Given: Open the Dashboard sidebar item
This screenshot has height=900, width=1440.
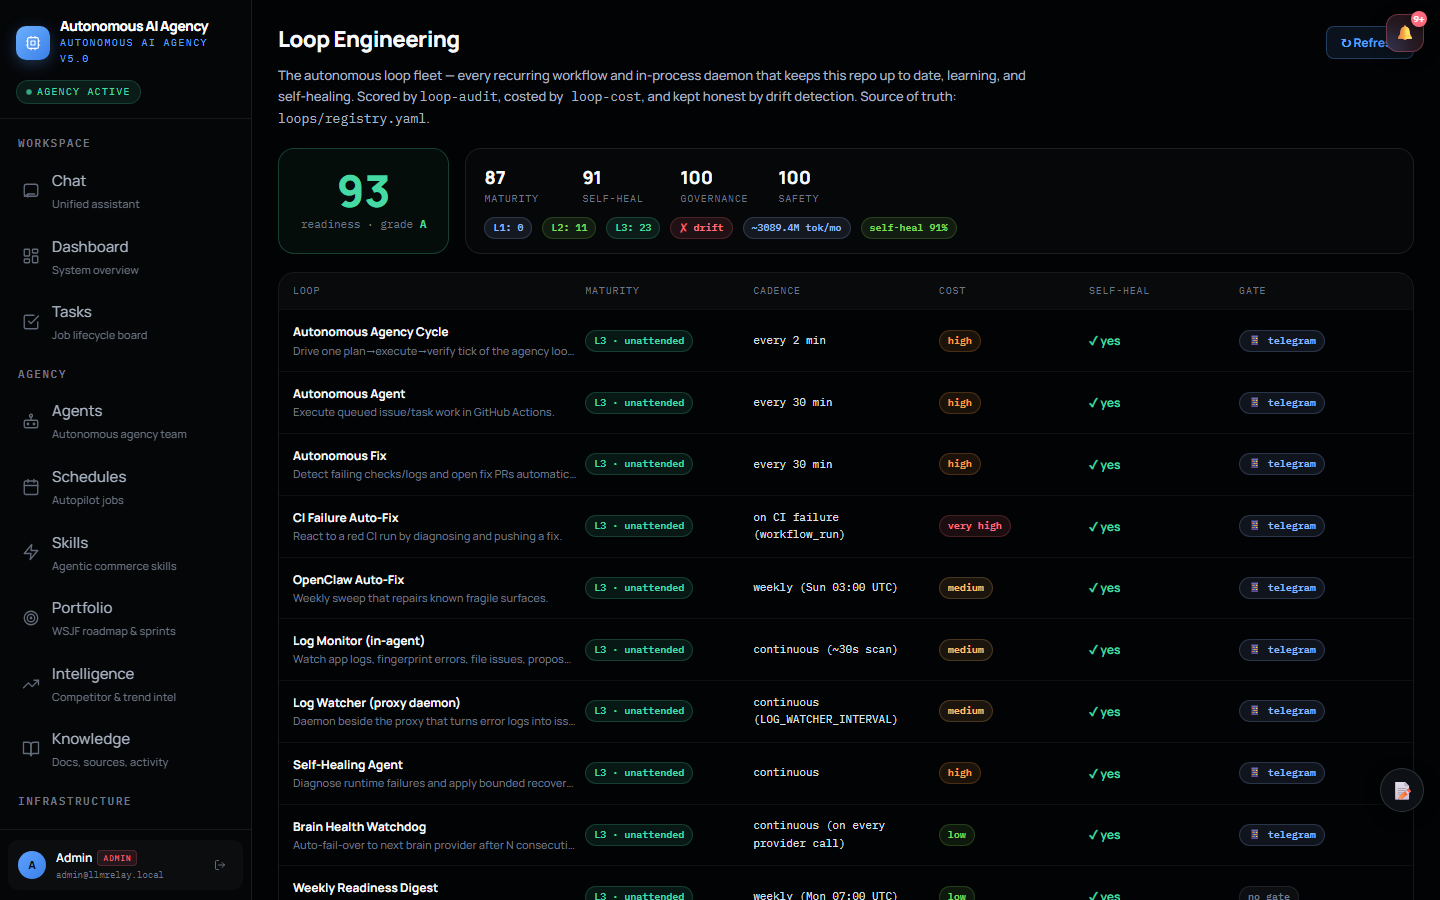Looking at the screenshot, I should 125,257.
